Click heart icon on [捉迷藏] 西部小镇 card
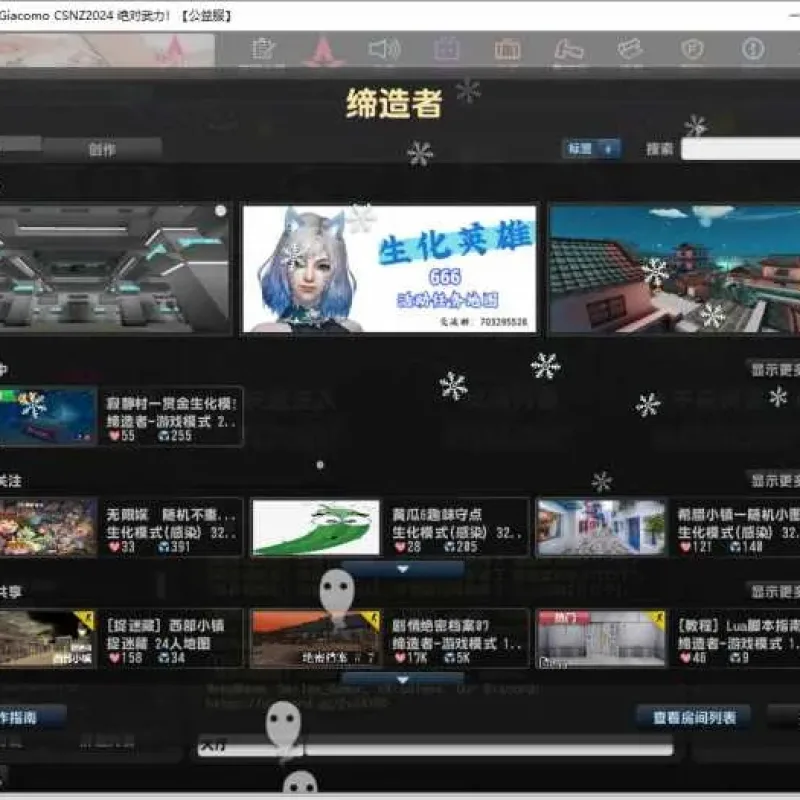The height and width of the screenshot is (800, 800). pos(114,658)
